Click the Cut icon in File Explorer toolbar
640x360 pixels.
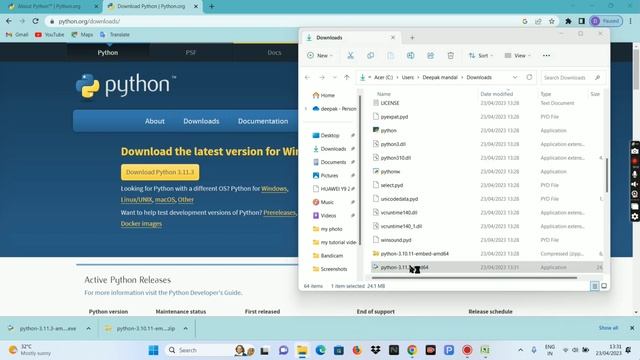click(350, 56)
